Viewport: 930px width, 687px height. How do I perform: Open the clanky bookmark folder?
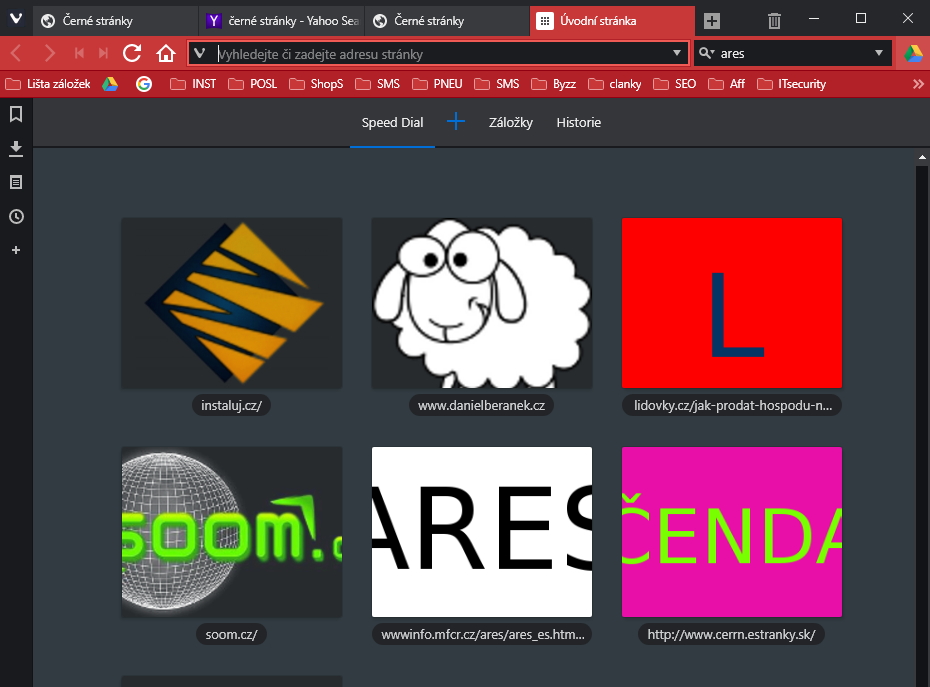click(614, 84)
